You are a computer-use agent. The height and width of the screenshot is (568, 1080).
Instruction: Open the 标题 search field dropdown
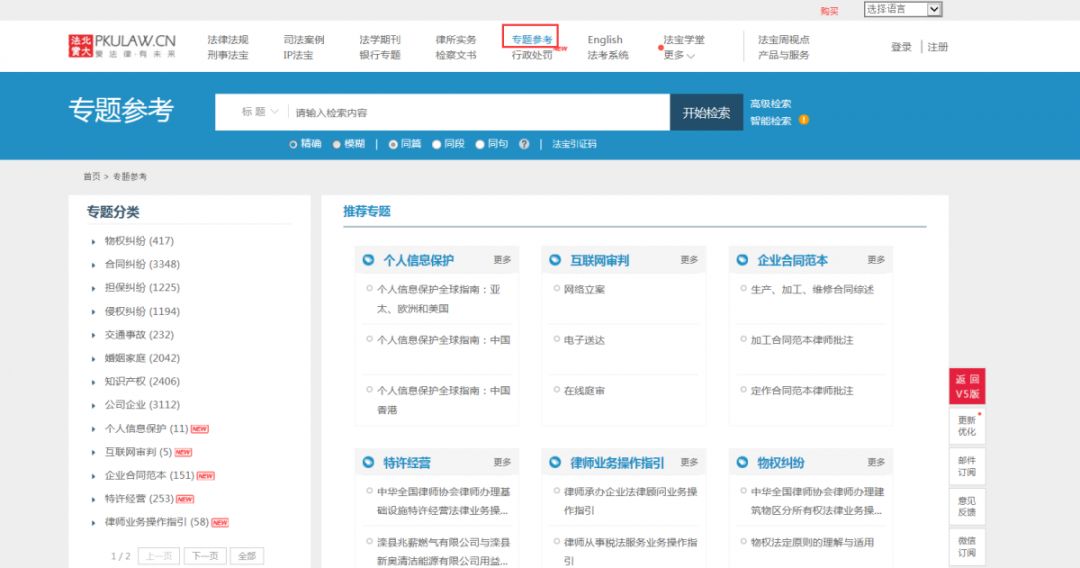259,112
